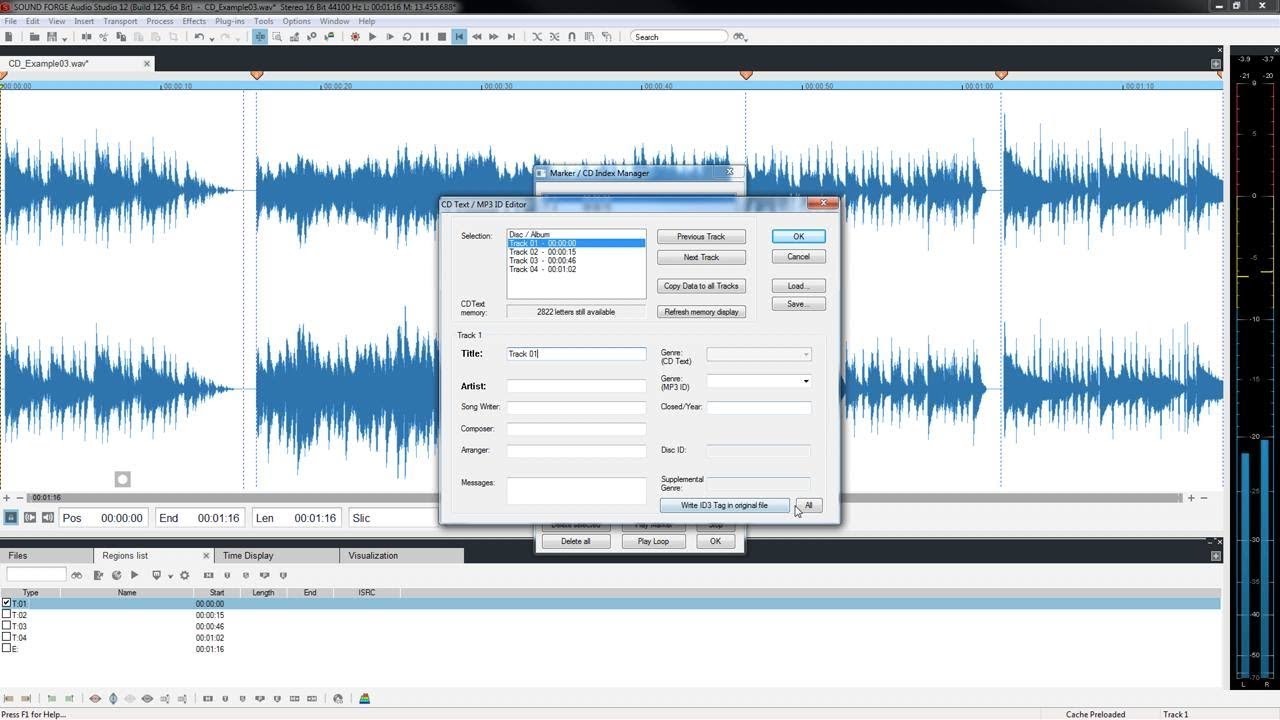Expand marker dropdown arrow in Regions list toolbar
Viewport: 1280px width, 720px height.
(x=170, y=576)
